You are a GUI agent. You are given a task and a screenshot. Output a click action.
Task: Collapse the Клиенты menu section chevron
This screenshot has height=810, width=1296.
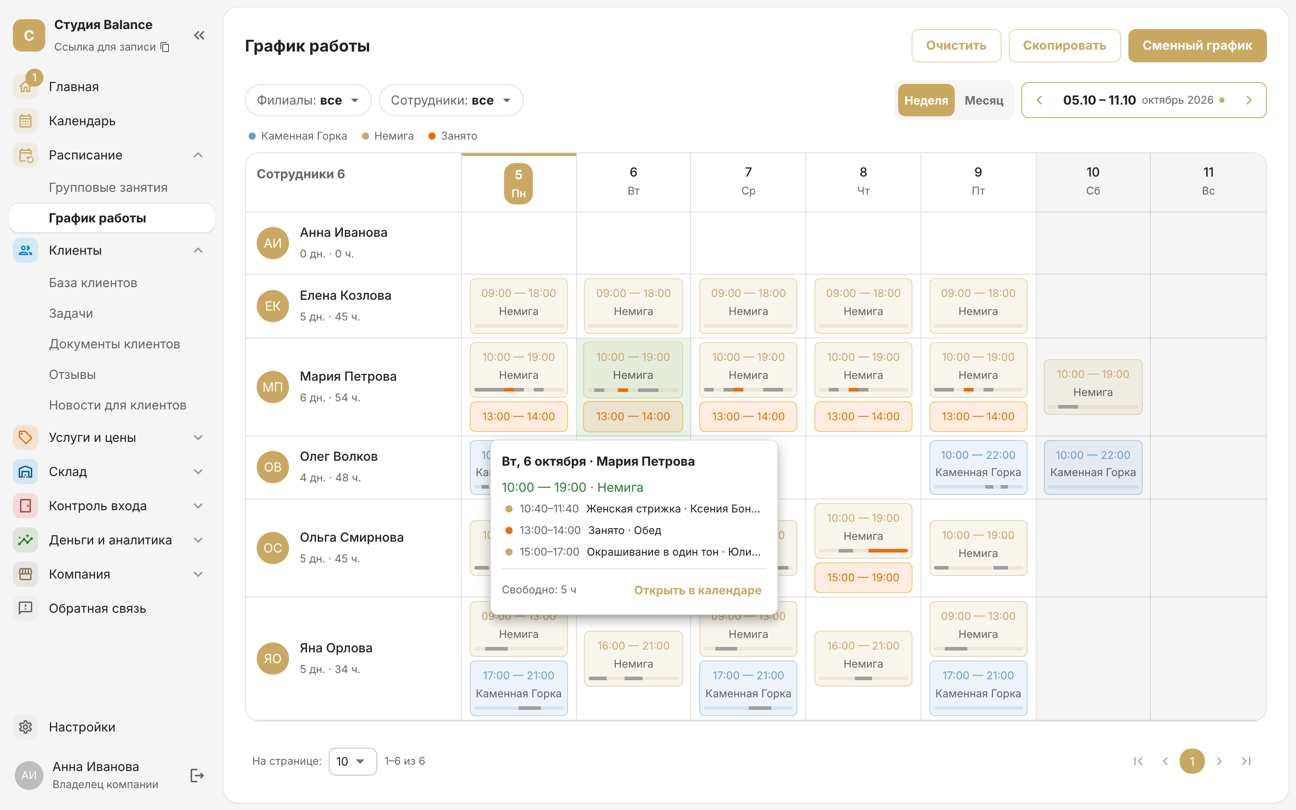click(x=198, y=250)
